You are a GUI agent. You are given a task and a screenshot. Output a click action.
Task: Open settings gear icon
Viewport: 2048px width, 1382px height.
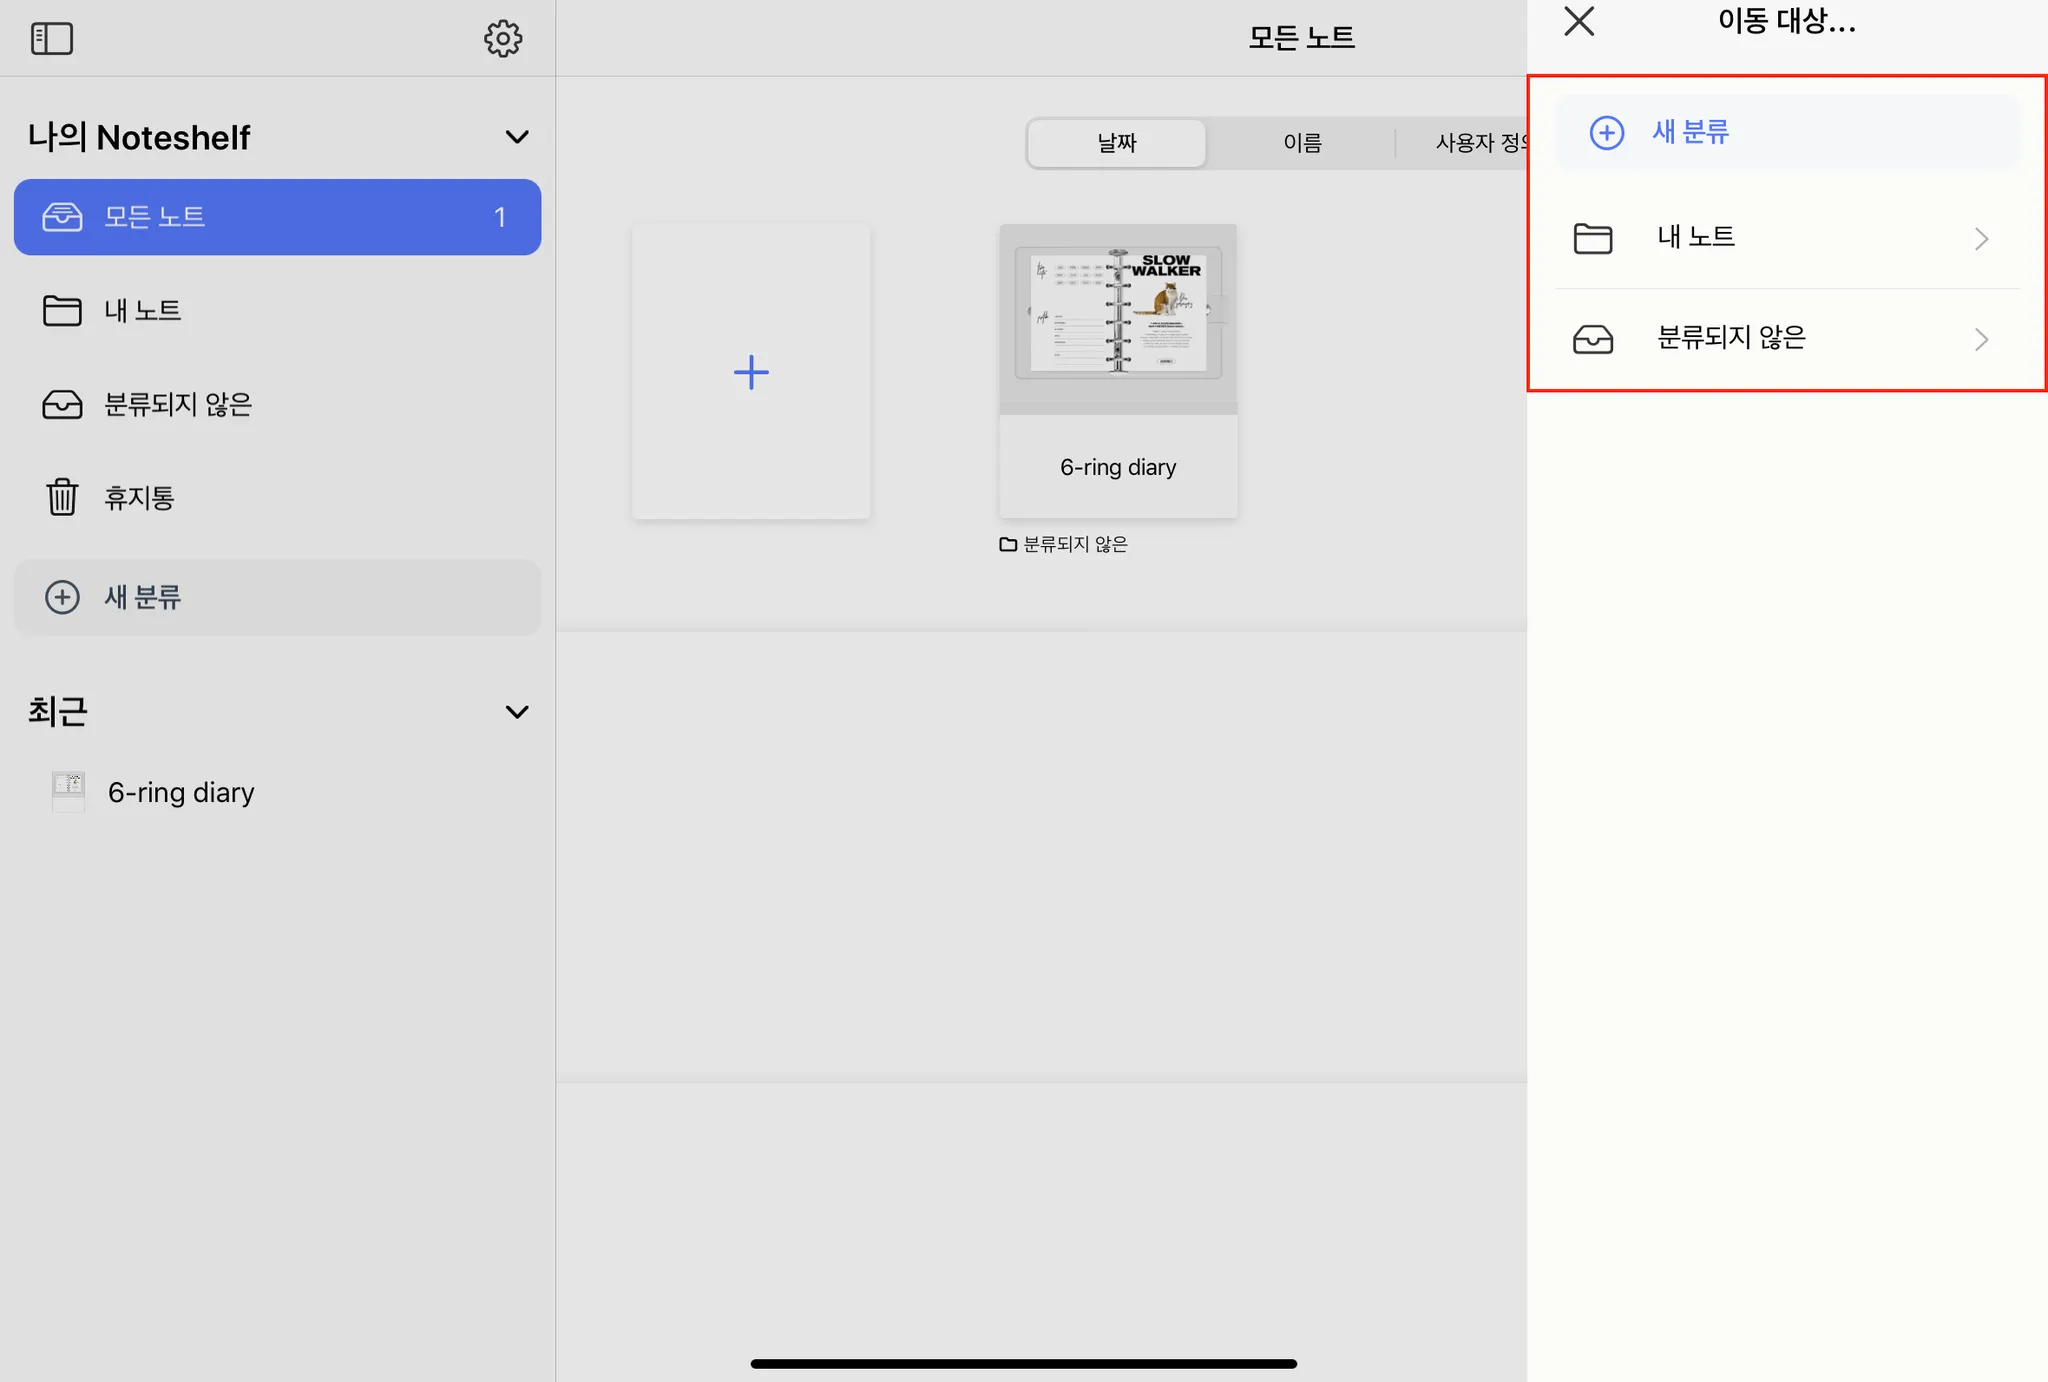[x=503, y=39]
